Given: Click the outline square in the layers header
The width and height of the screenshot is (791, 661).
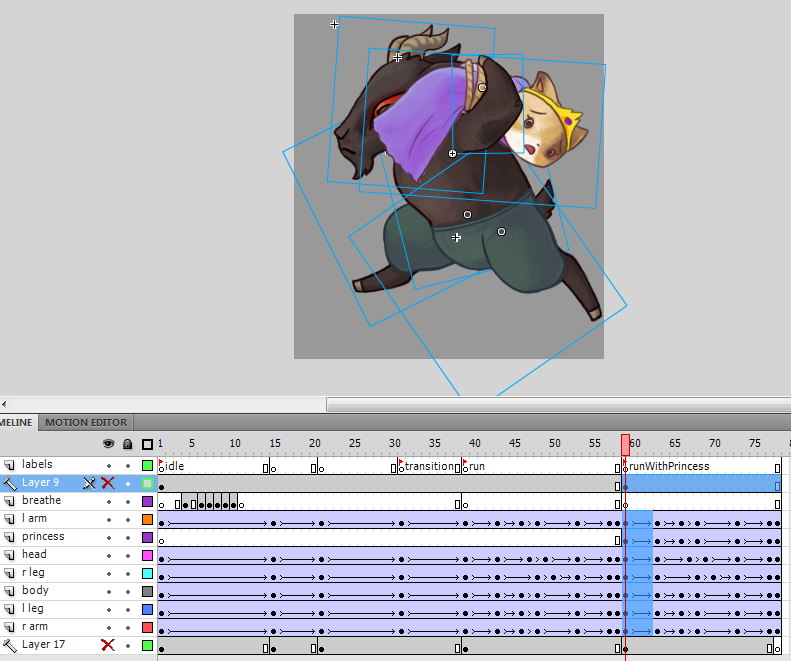Looking at the screenshot, I should pyautogui.click(x=147, y=445).
